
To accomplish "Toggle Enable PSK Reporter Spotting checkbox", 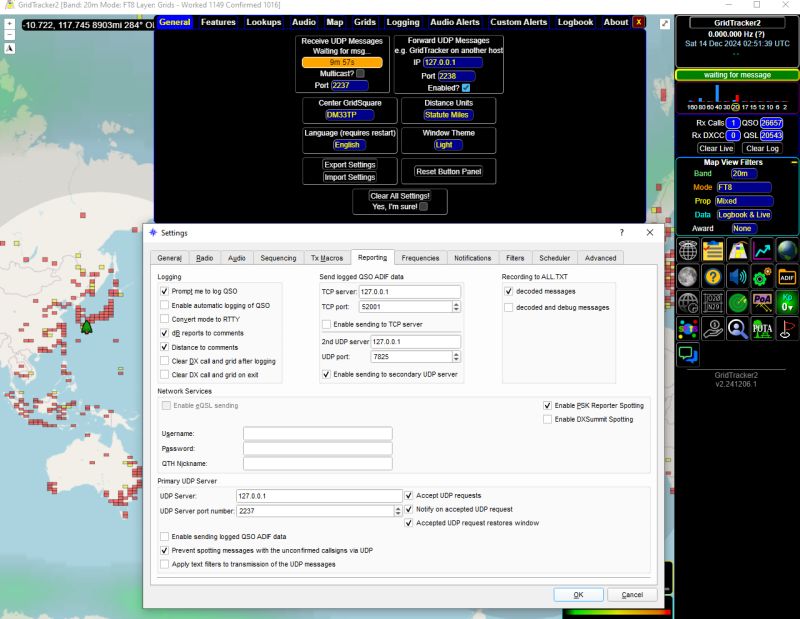I will (x=547, y=406).
